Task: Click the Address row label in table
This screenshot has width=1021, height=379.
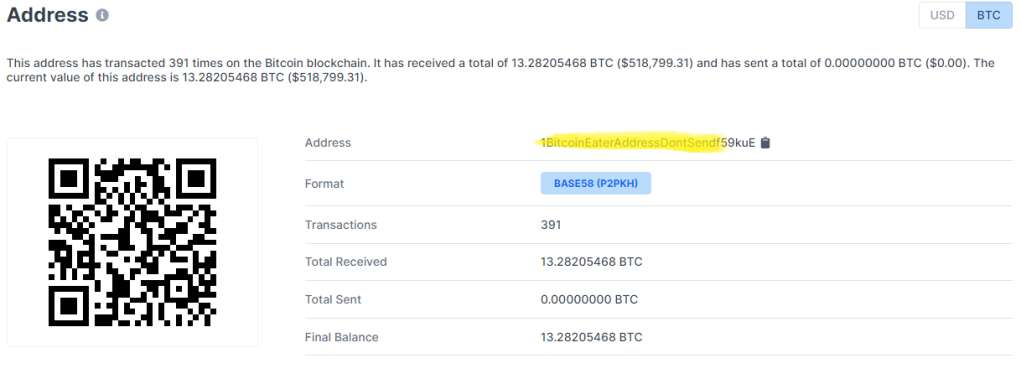Action: tap(328, 143)
